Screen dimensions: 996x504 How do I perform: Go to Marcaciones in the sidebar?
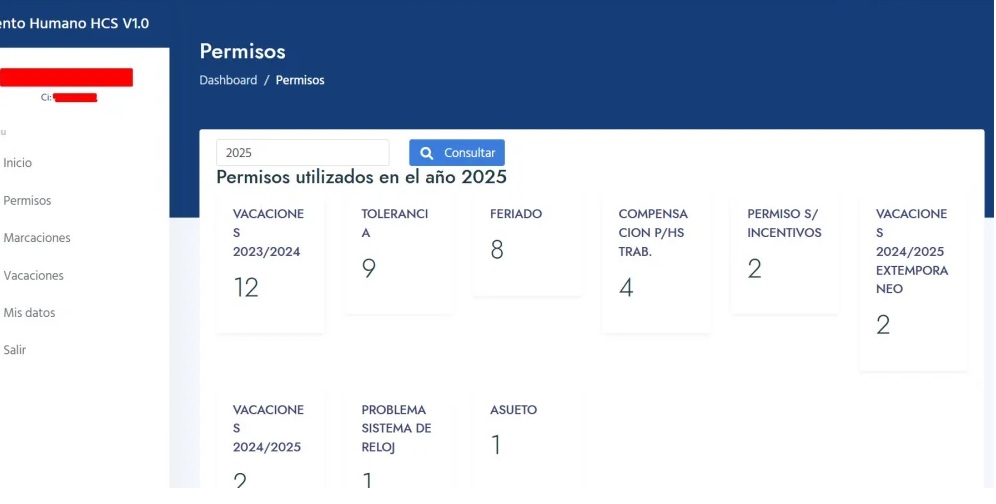pyautogui.click(x=37, y=238)
